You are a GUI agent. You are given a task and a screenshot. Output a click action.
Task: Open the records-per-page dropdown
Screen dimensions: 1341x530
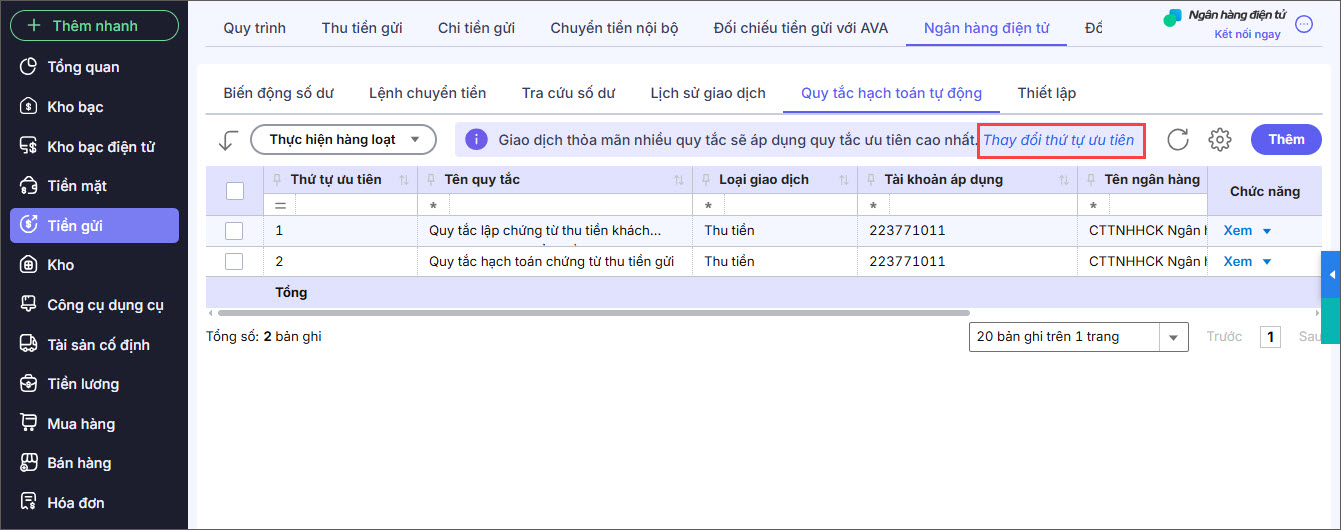(x=1173, y=337)
